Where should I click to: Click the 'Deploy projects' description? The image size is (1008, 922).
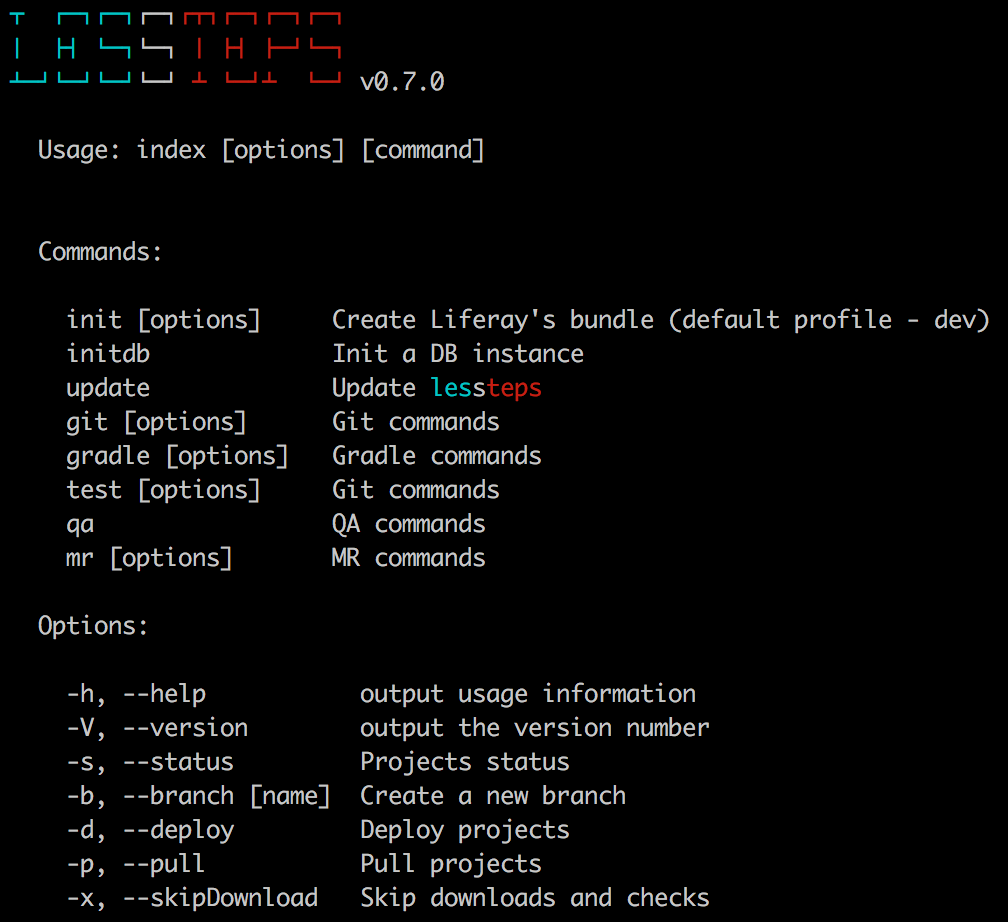[x=465, y=831]
